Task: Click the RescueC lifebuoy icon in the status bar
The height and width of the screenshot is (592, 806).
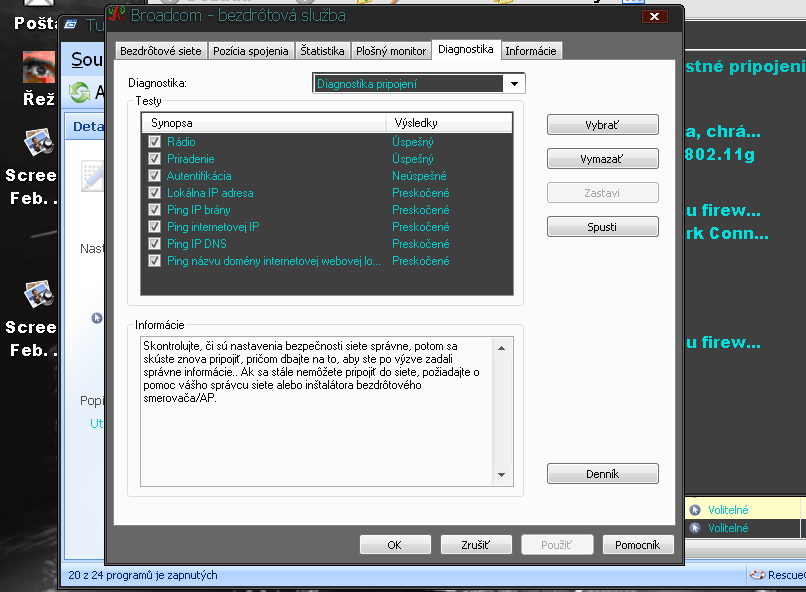Action: pyautogui.click(x=757, y=575)
